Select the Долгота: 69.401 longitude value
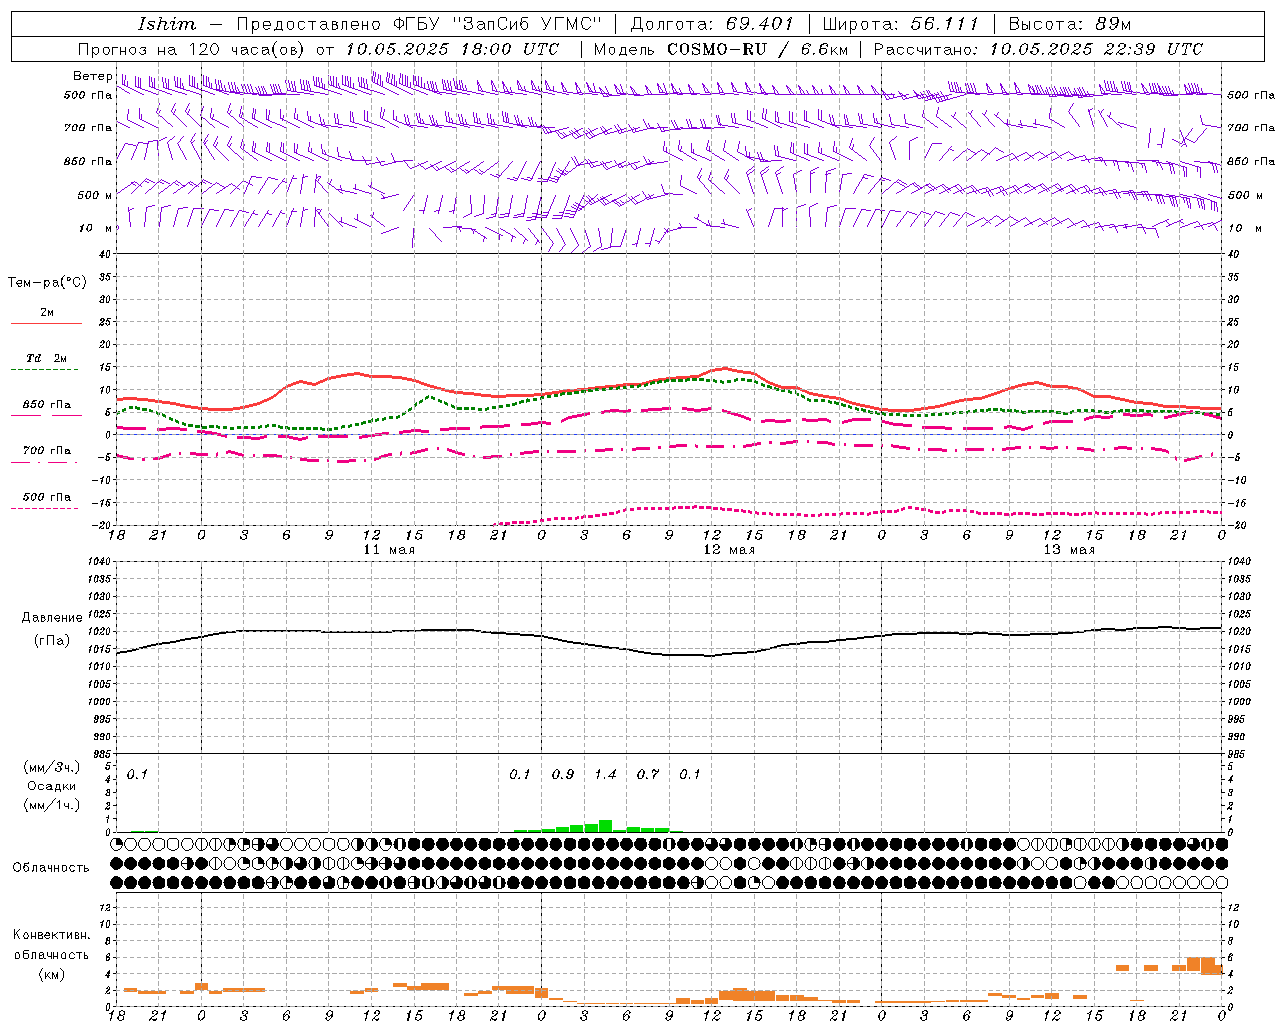Screen dimensions: 1280x1024 [711, 23]
